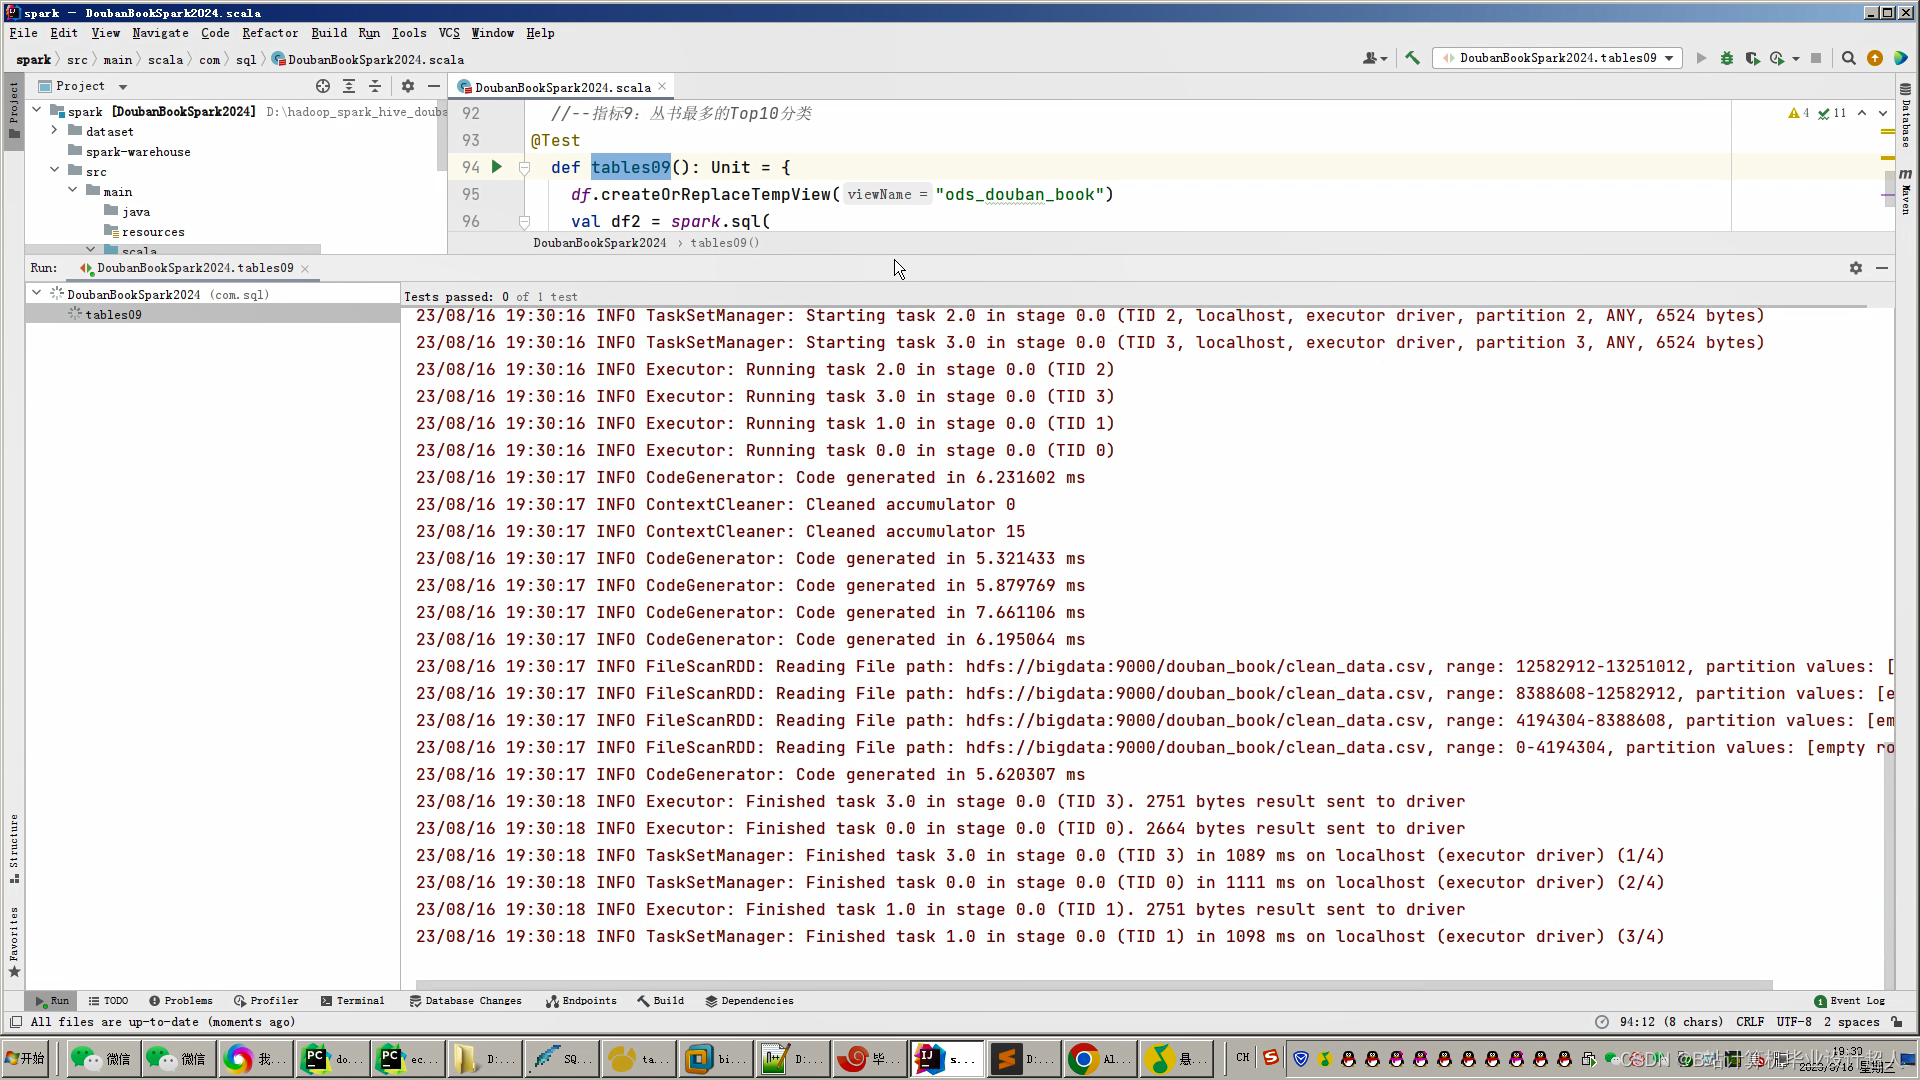Viewport: 1920px width, 1080px height.
Task: Toggle the Structure tool window
Action: pyautogui.click(x=14, y=846)
